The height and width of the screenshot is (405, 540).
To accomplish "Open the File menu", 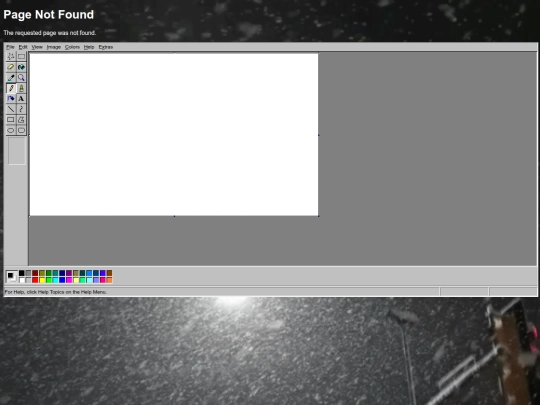I will 10,47.
